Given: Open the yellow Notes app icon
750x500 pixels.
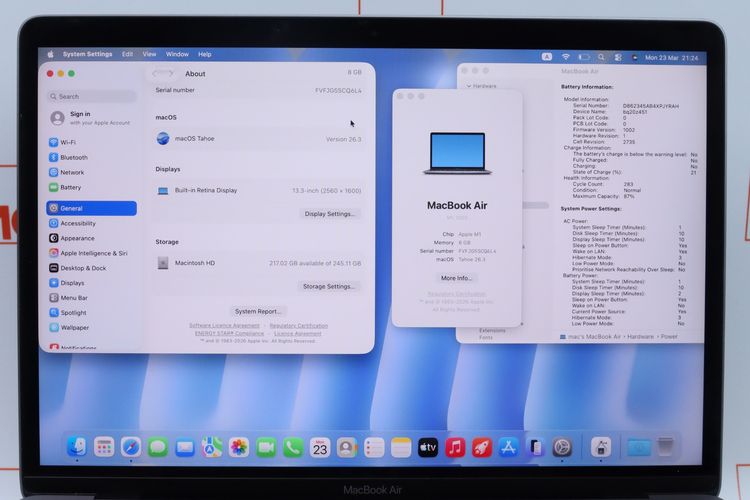Looking at the screenshot, I should [401, 447].
